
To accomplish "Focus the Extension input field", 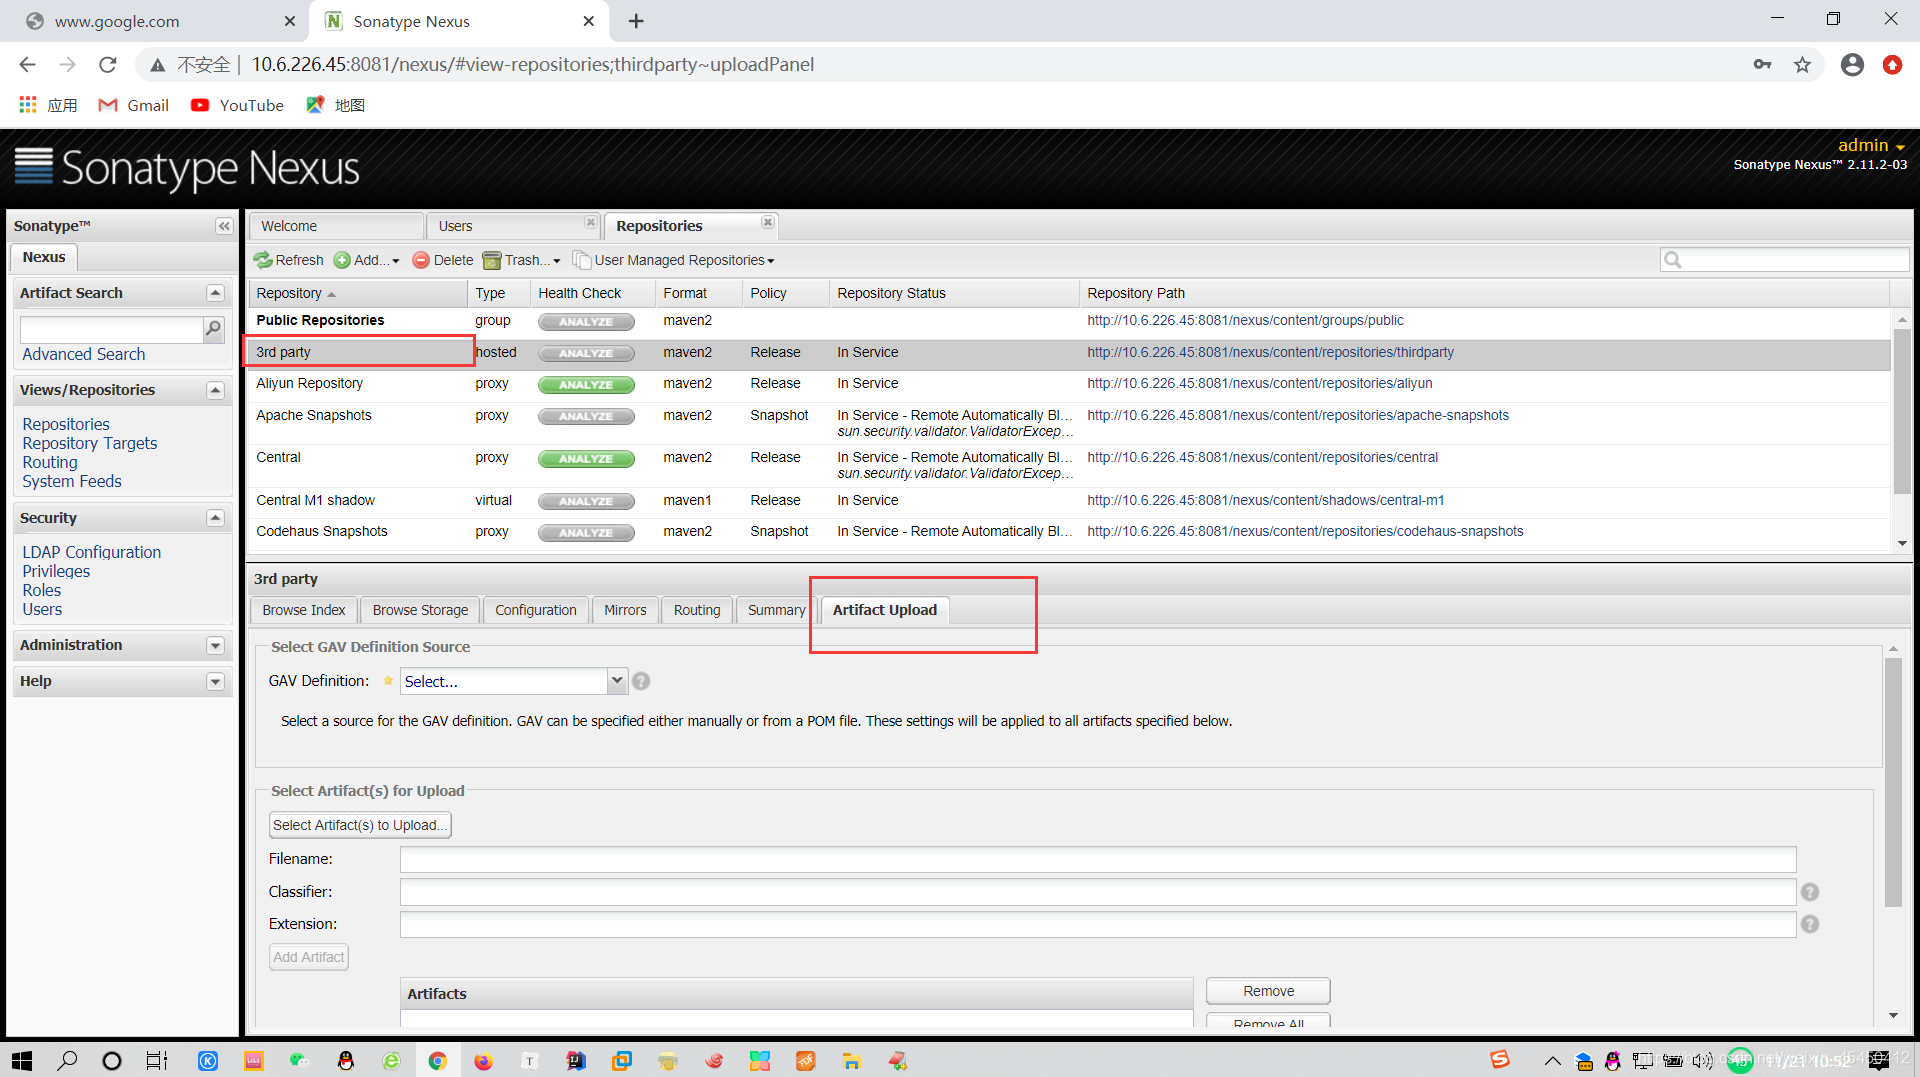I will [1098, 924].
